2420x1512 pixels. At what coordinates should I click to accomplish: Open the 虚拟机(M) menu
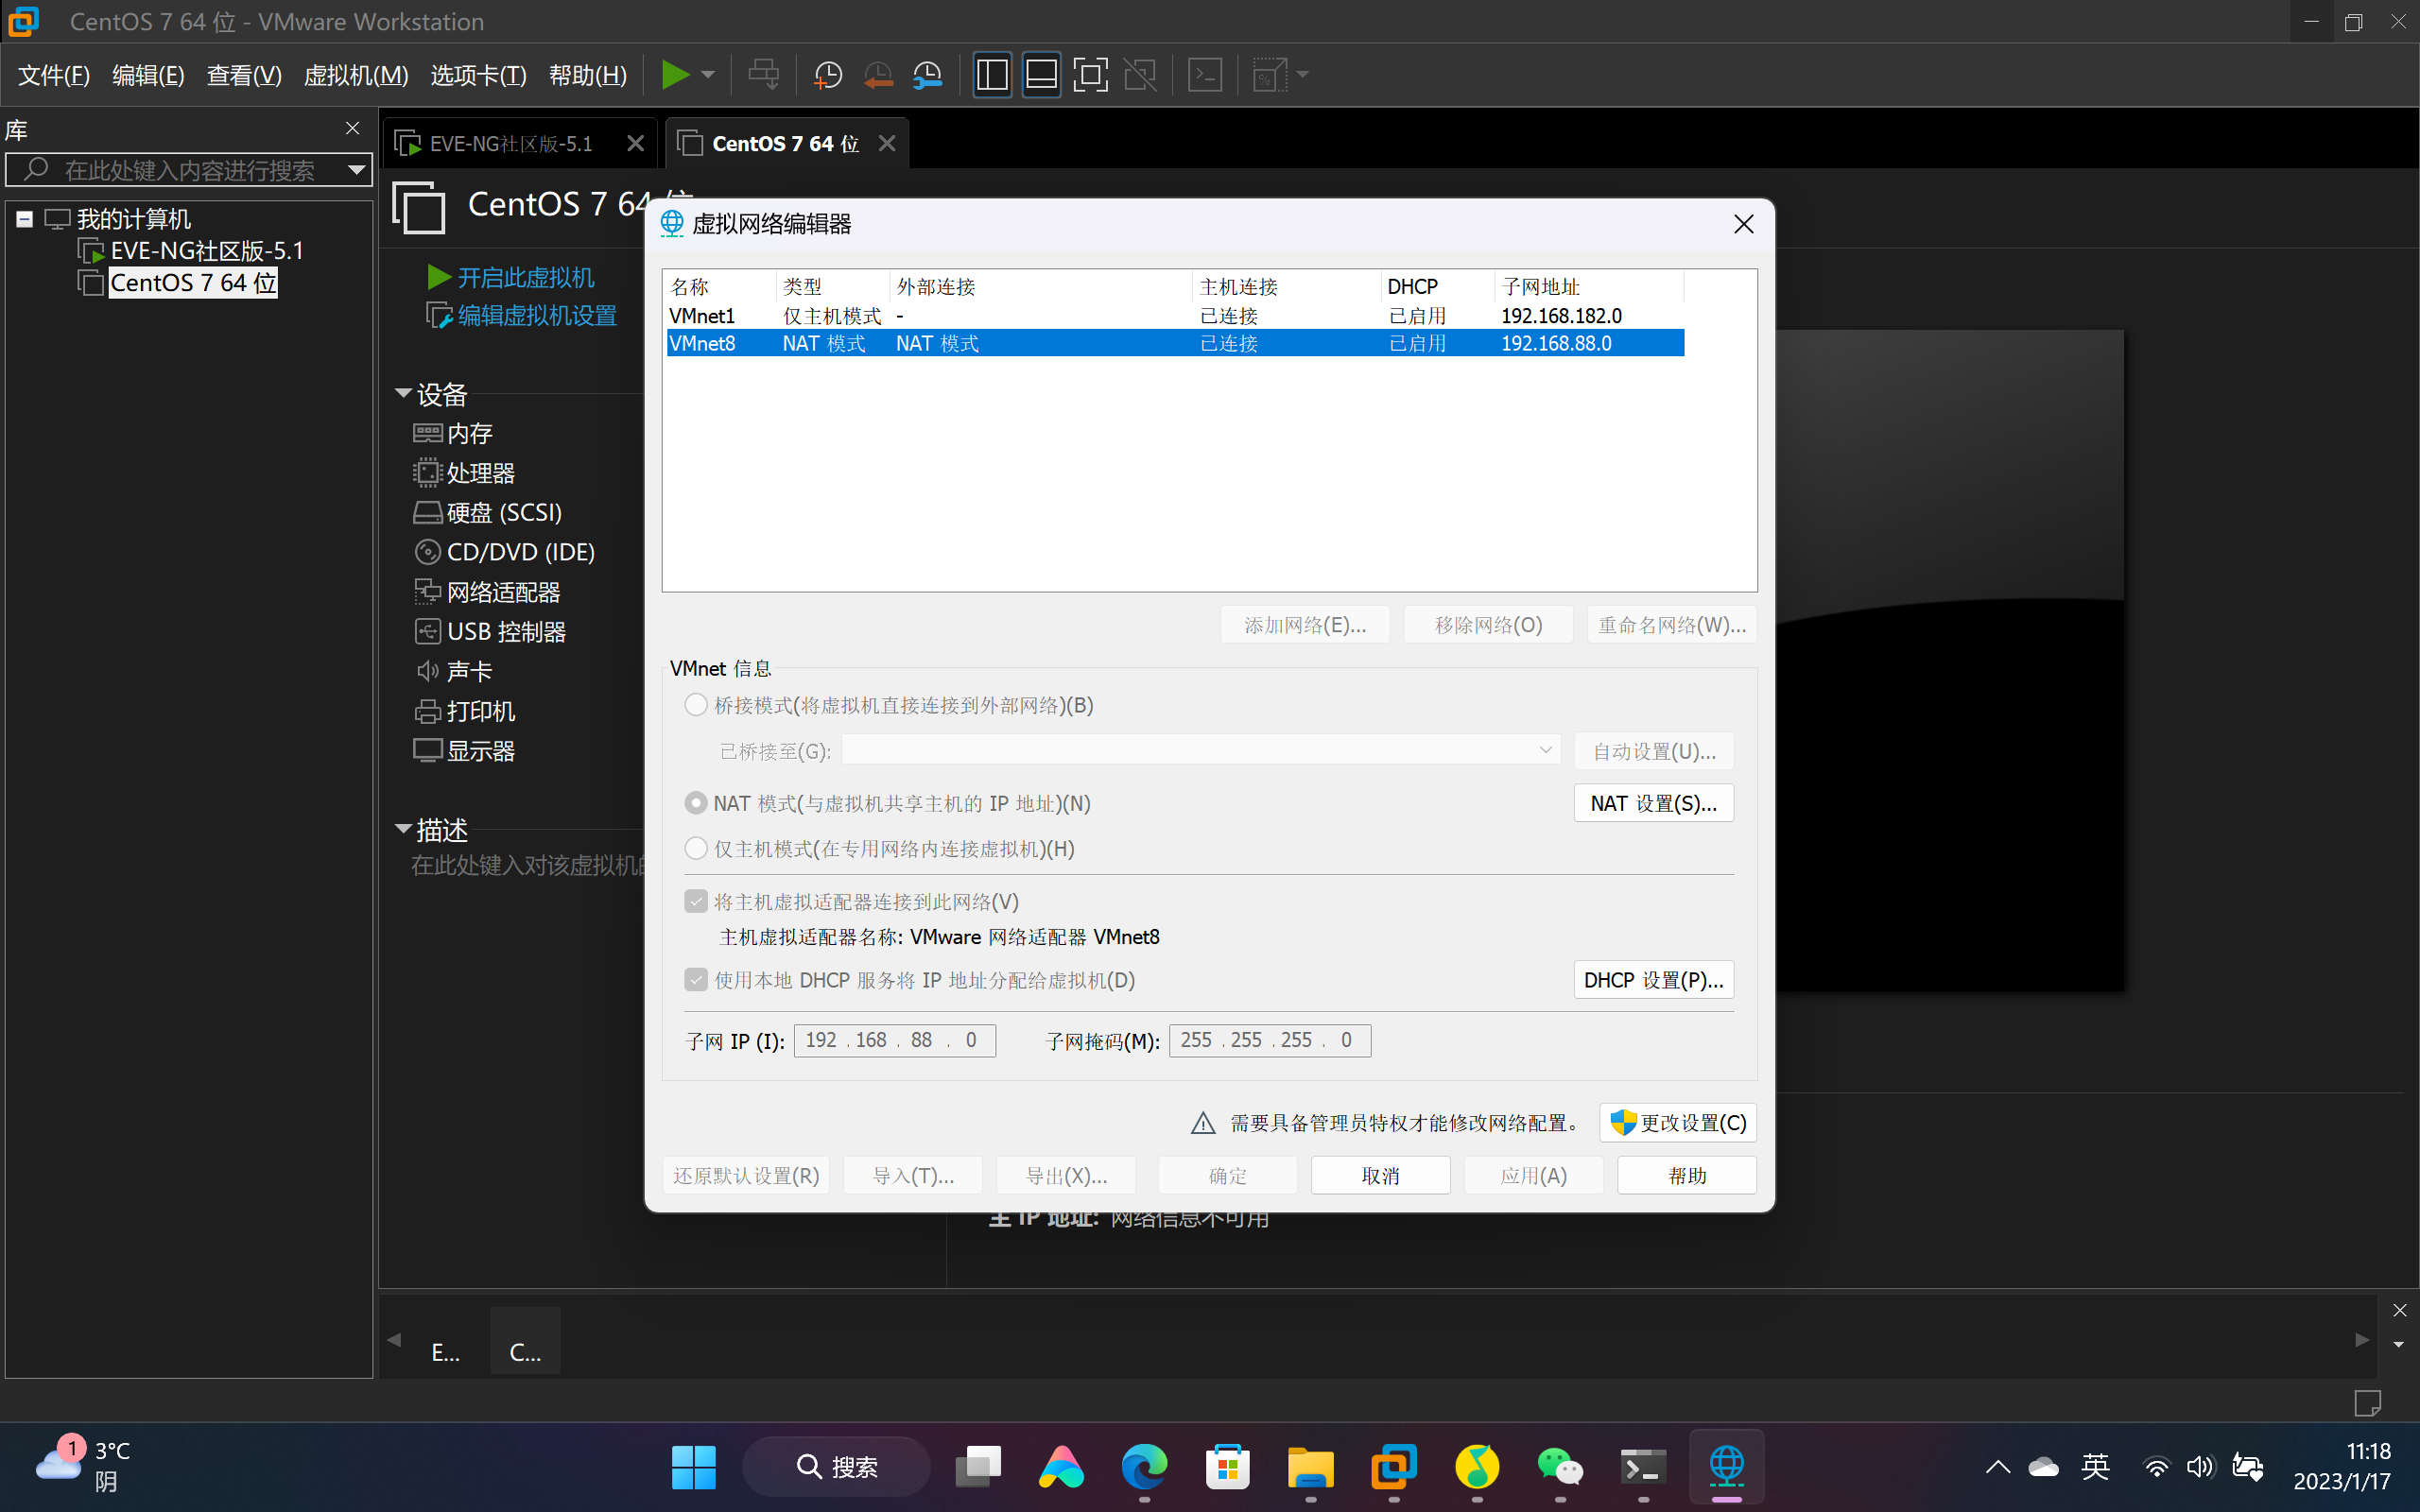click(x=355, y=75)
